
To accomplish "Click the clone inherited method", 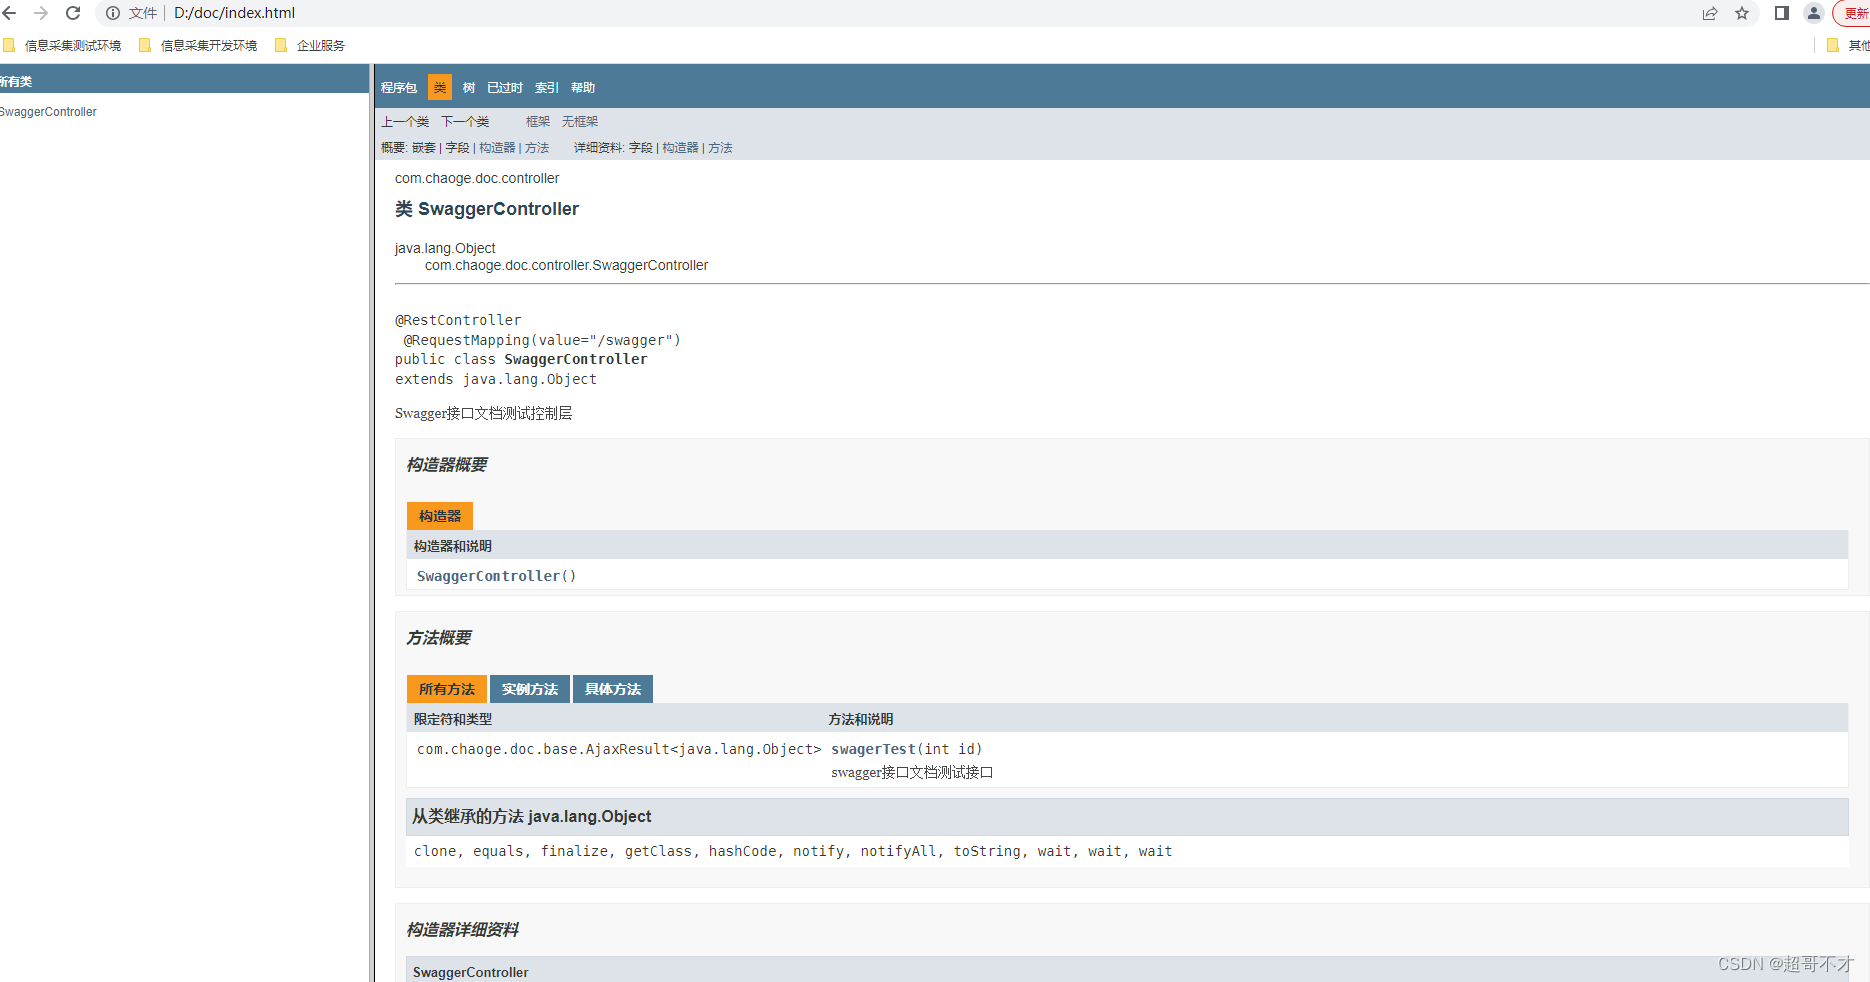I will pyautogui.click(x=435, y=851).
